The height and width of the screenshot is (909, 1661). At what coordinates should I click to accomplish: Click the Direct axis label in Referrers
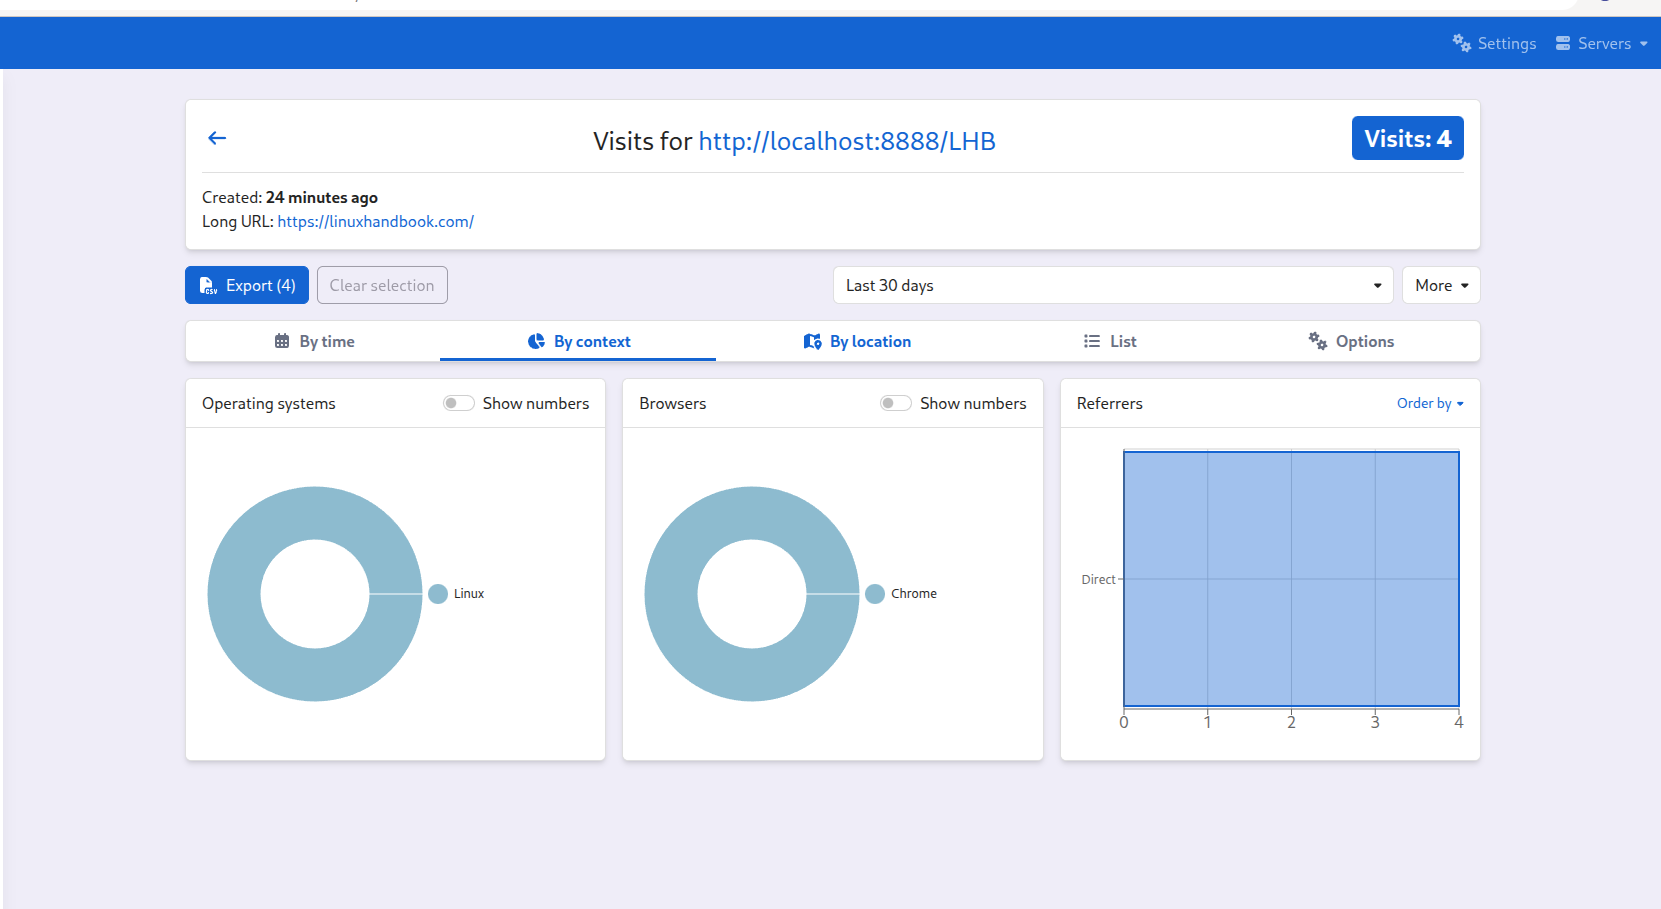[x=1098, y=579]
